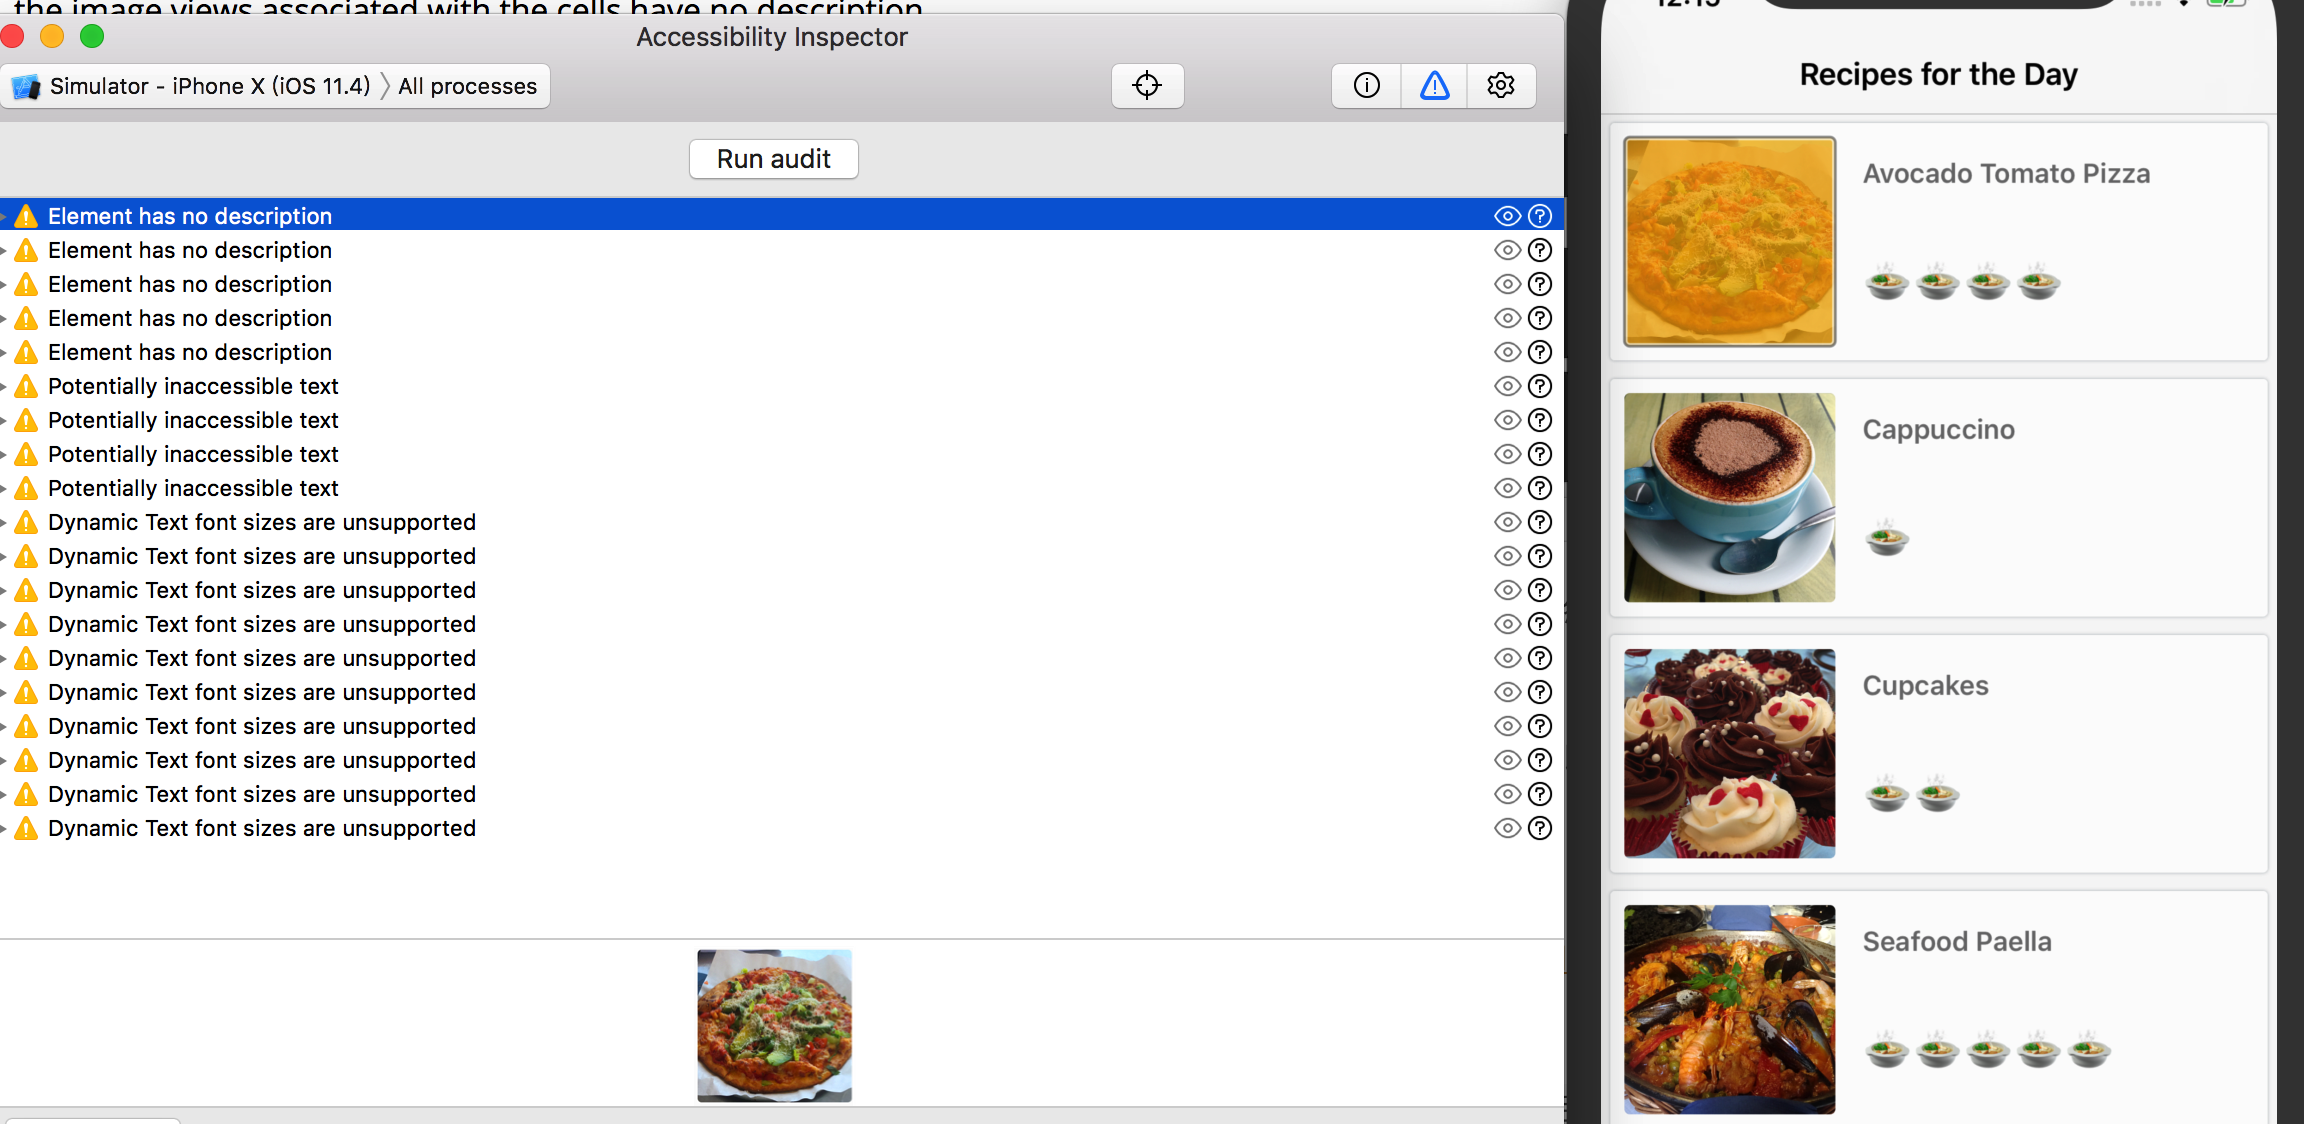This screenshot has height=1124, width=2304.
Task: Toggle eye preview on selected no description row
Action: [1507, 216]
